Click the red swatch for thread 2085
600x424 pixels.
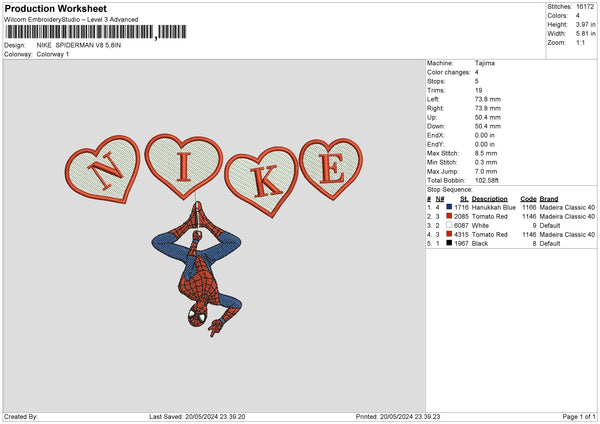[x=449, y=216]
